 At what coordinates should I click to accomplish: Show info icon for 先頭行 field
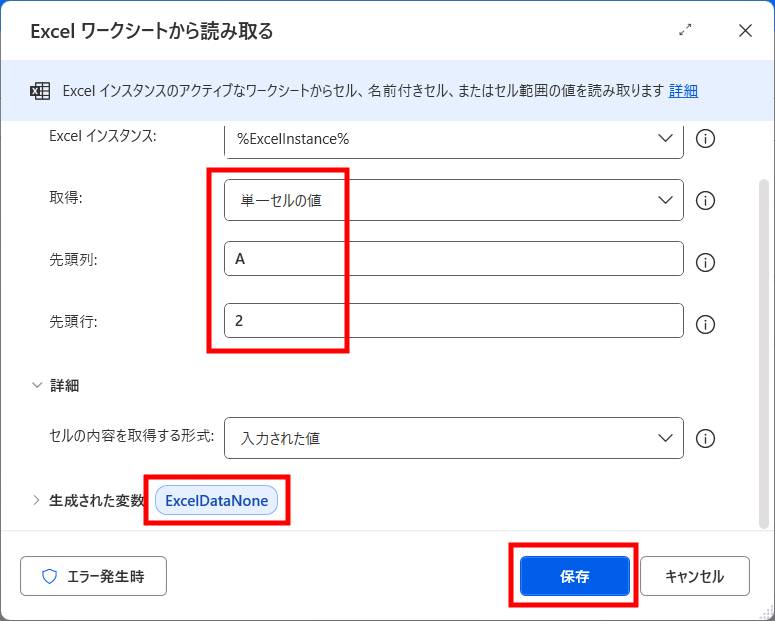click(705, 324)
